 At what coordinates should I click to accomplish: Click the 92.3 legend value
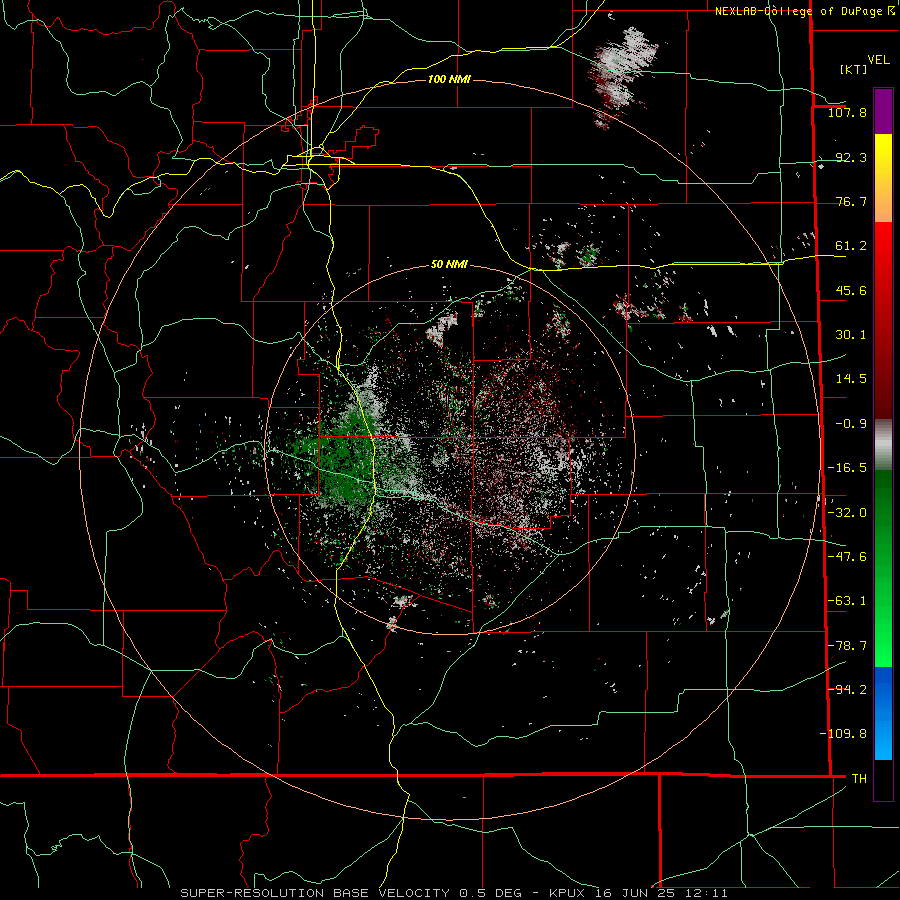point(851,157)
